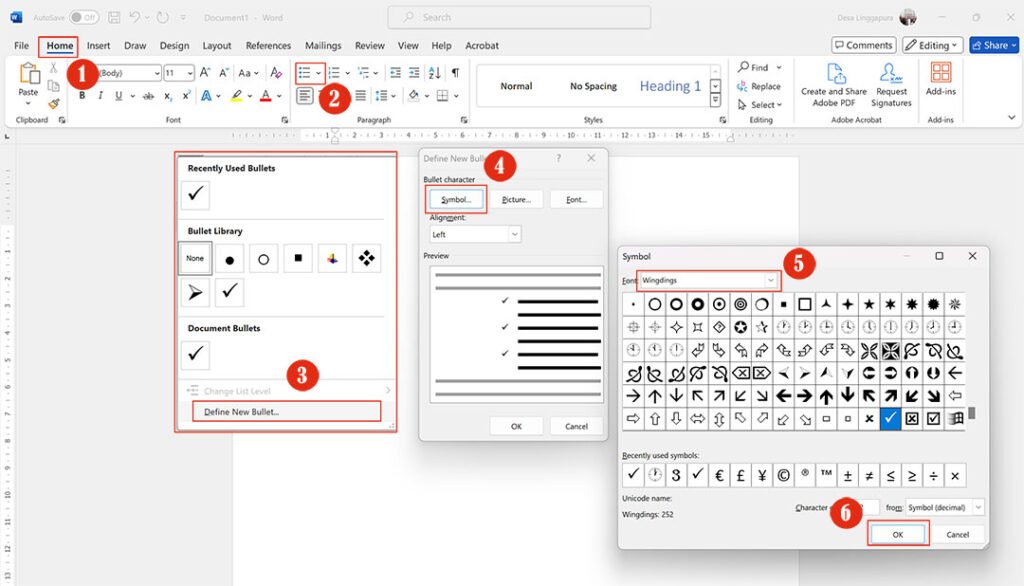The image size is (1024, 586).
Task: Toggle bold formatting in the ribbon
Action: (x=83, y=96)
